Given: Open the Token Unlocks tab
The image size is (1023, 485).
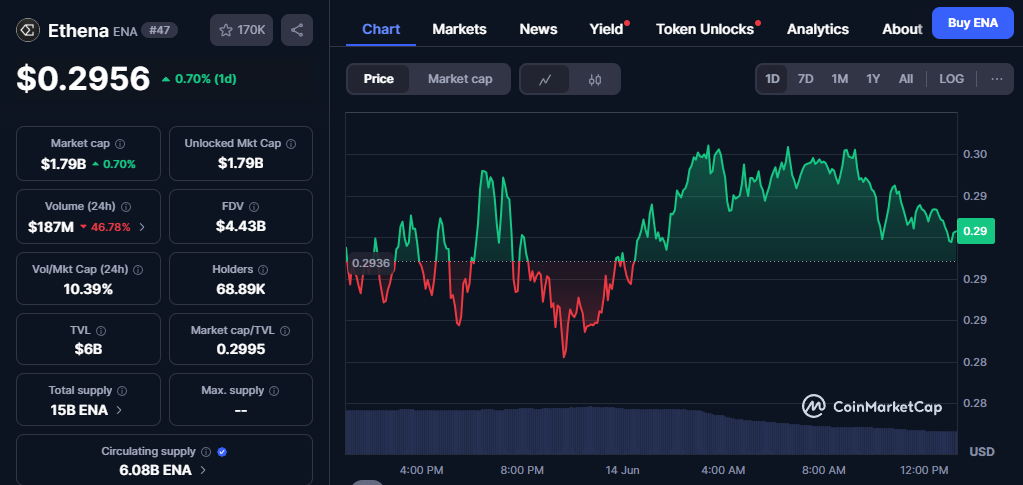Looking at the screenshot, I should [705, 29].
